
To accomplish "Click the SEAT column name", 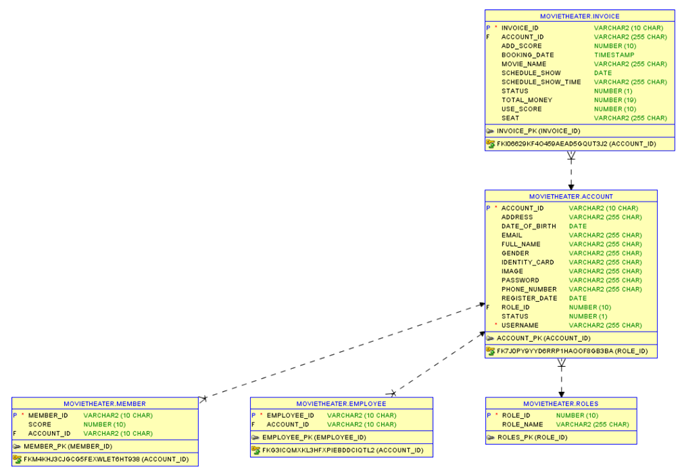I will tap(510, 118).
